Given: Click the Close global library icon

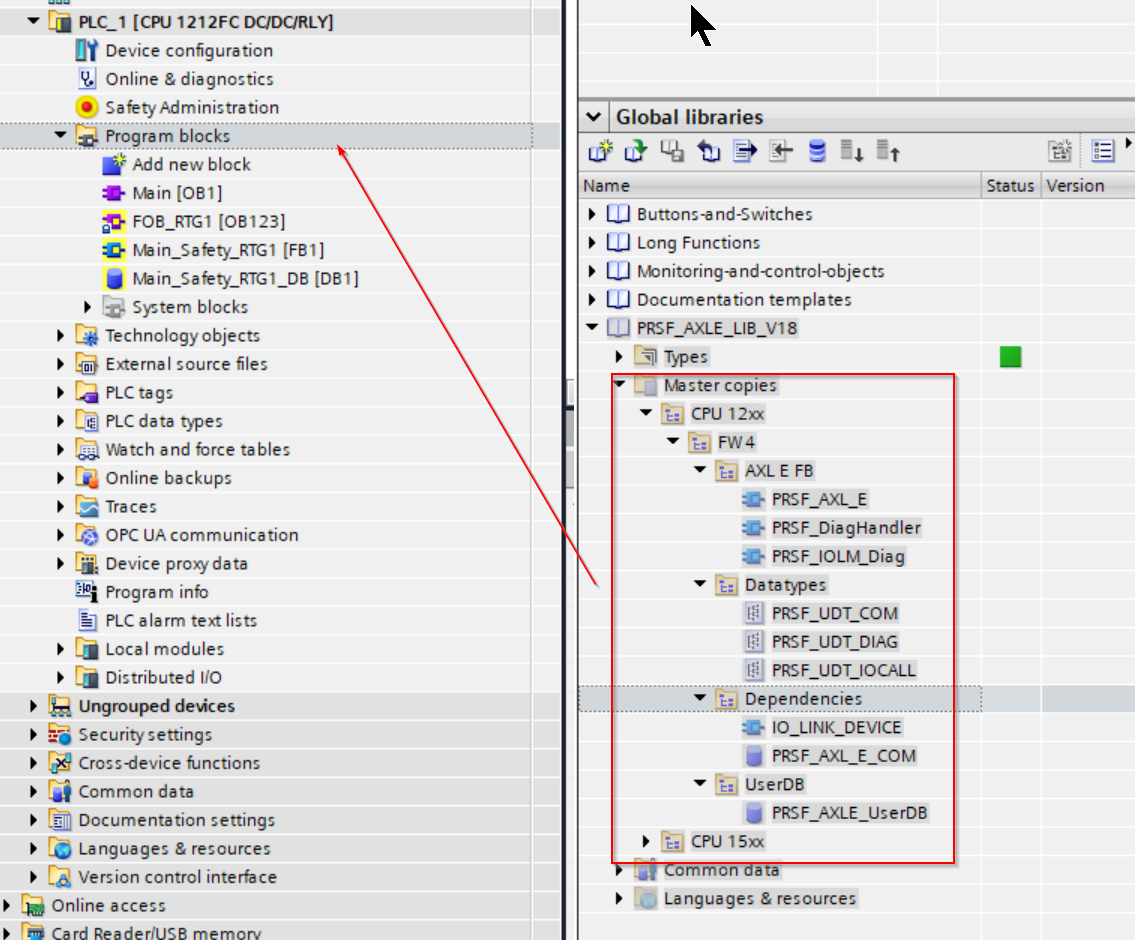Looking at the screenshot, I should pos(709,151).
